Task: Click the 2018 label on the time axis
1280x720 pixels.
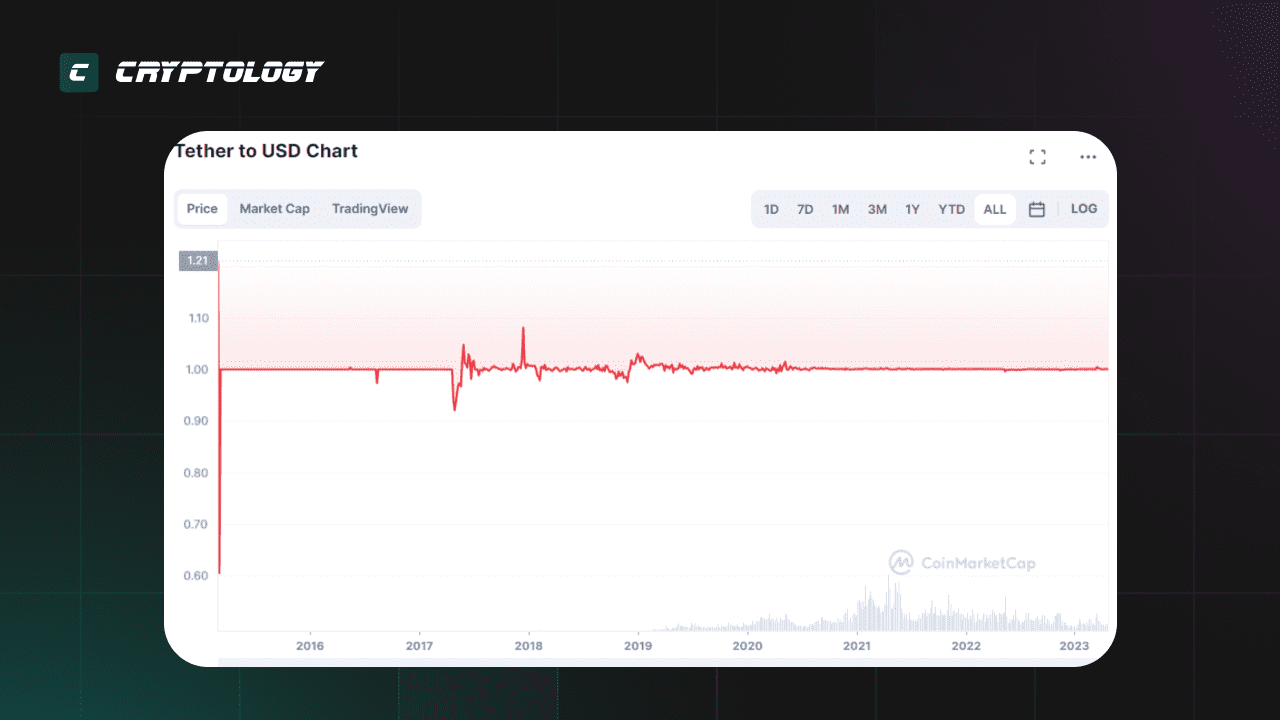Action: [x=529, y=646]
